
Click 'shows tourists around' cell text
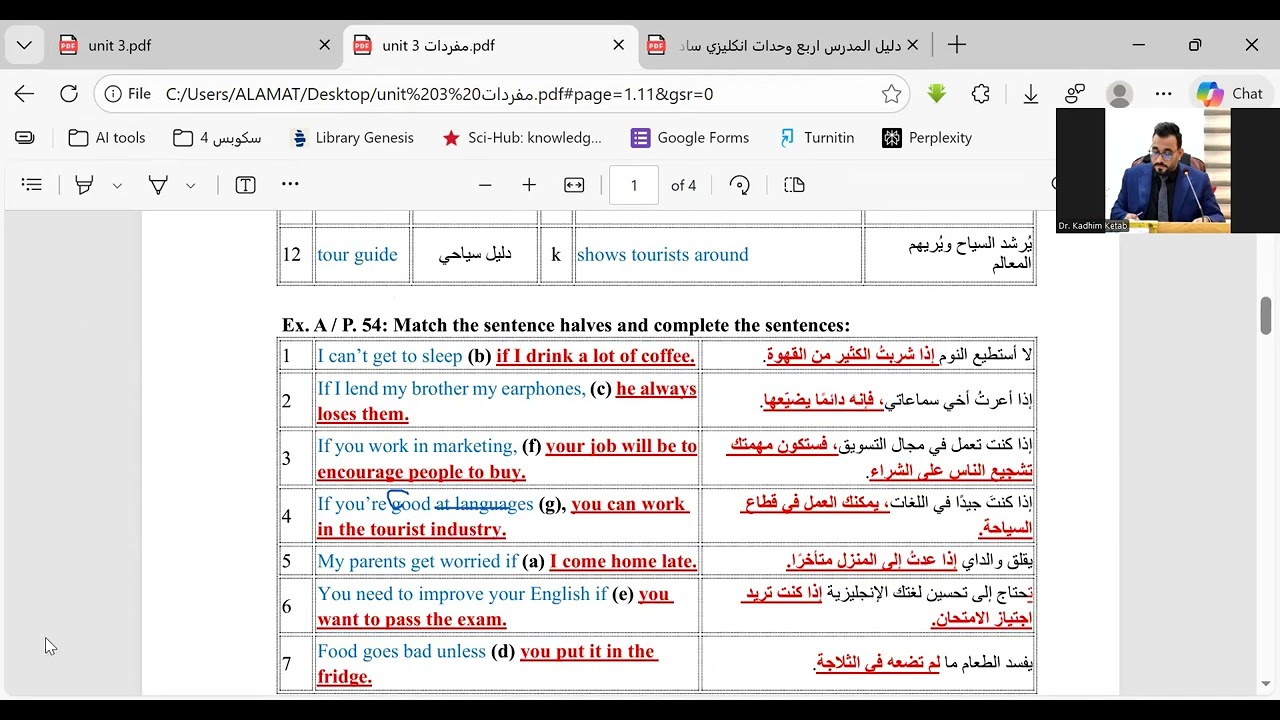[x=662, y=255]
